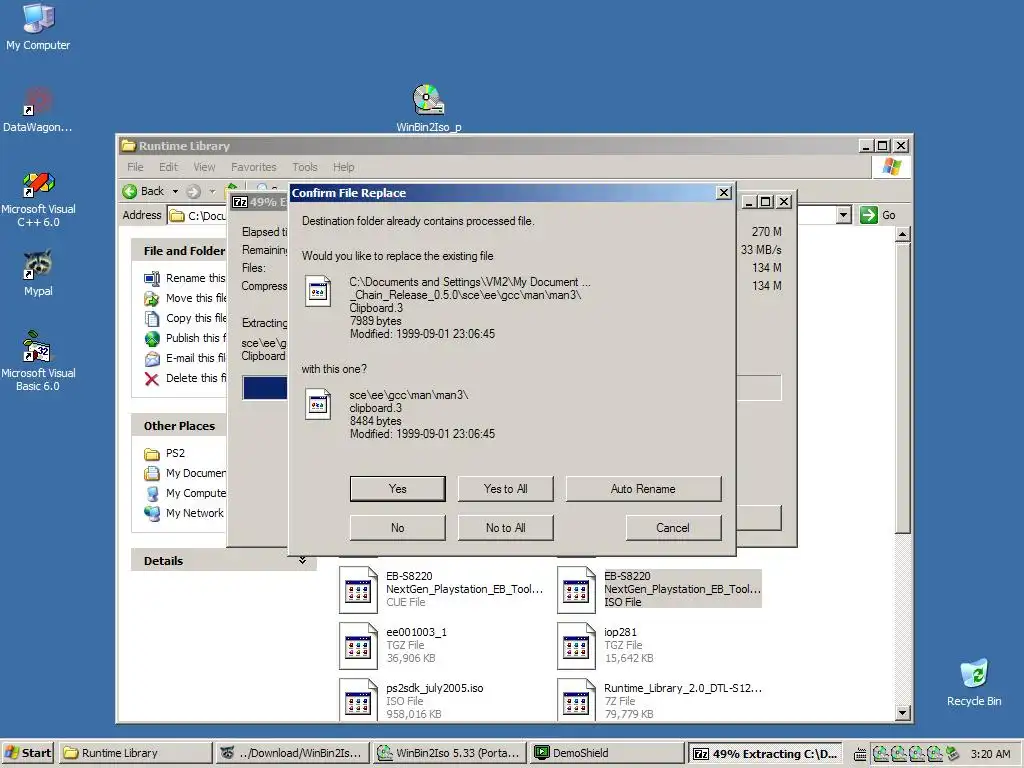Switch to 49% Extracting taskbar button
The height and width of the screenshot is (768, 1024).
[764, 753]
